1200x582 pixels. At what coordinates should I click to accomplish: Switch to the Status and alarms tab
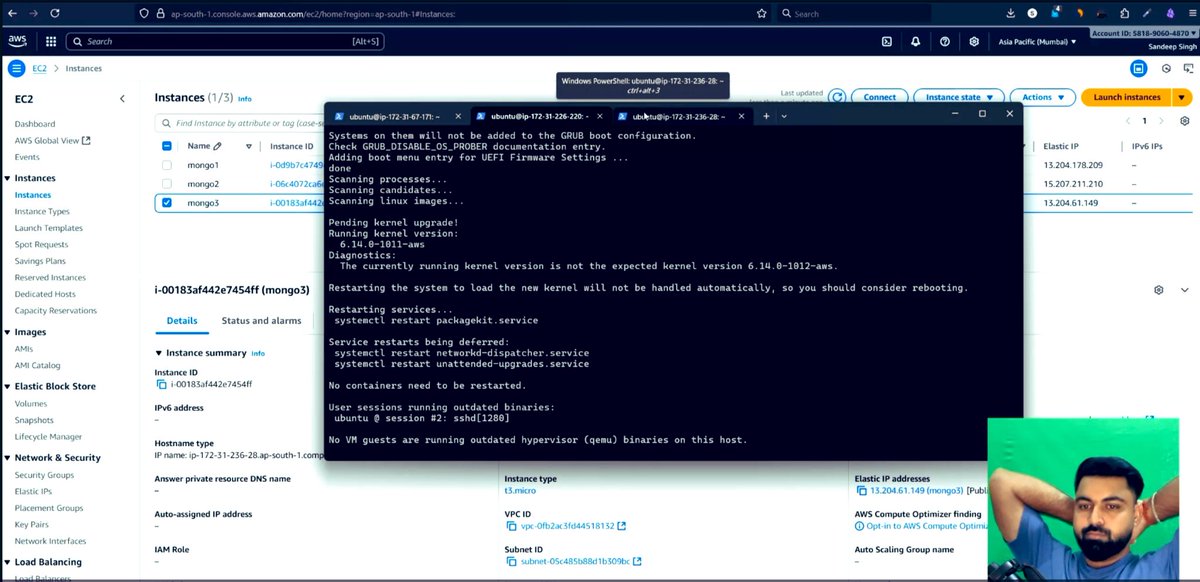coord(261,321)
